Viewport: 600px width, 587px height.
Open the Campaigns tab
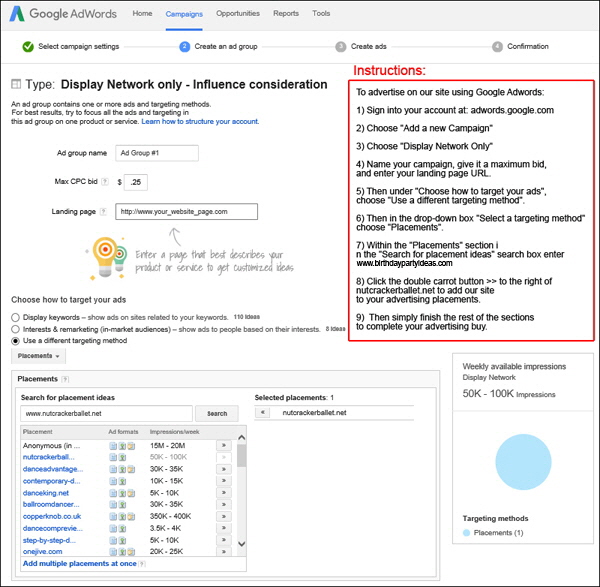pyautogui.click(x=184, y=14)
